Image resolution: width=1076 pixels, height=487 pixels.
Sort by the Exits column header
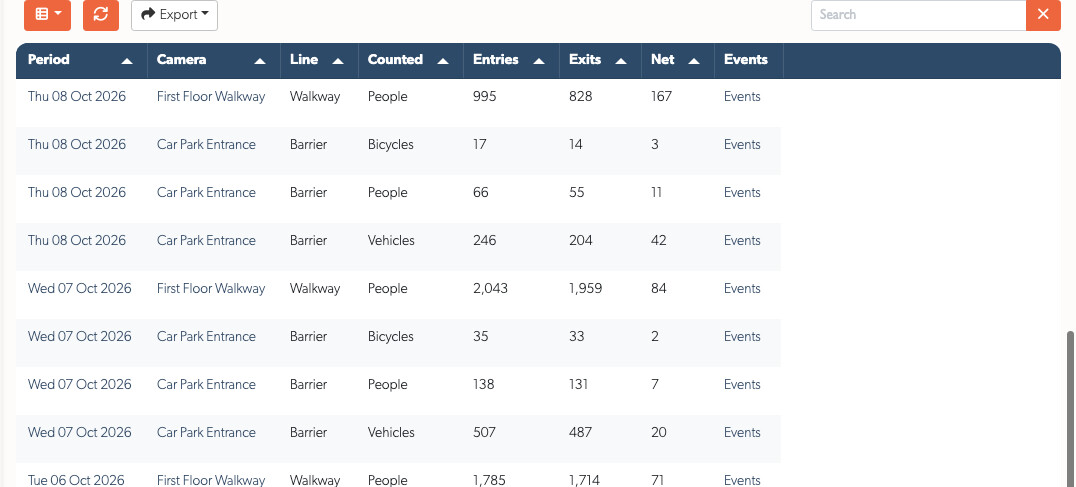(x=599, y=60)
